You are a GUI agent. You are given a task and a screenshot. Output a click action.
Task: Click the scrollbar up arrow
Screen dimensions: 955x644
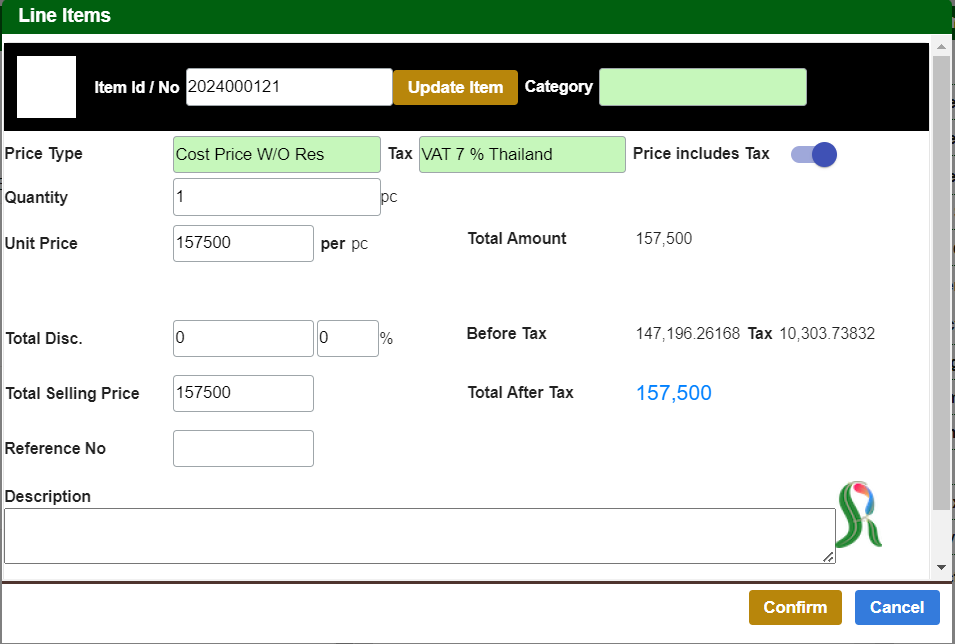click(x=941, y=48)
